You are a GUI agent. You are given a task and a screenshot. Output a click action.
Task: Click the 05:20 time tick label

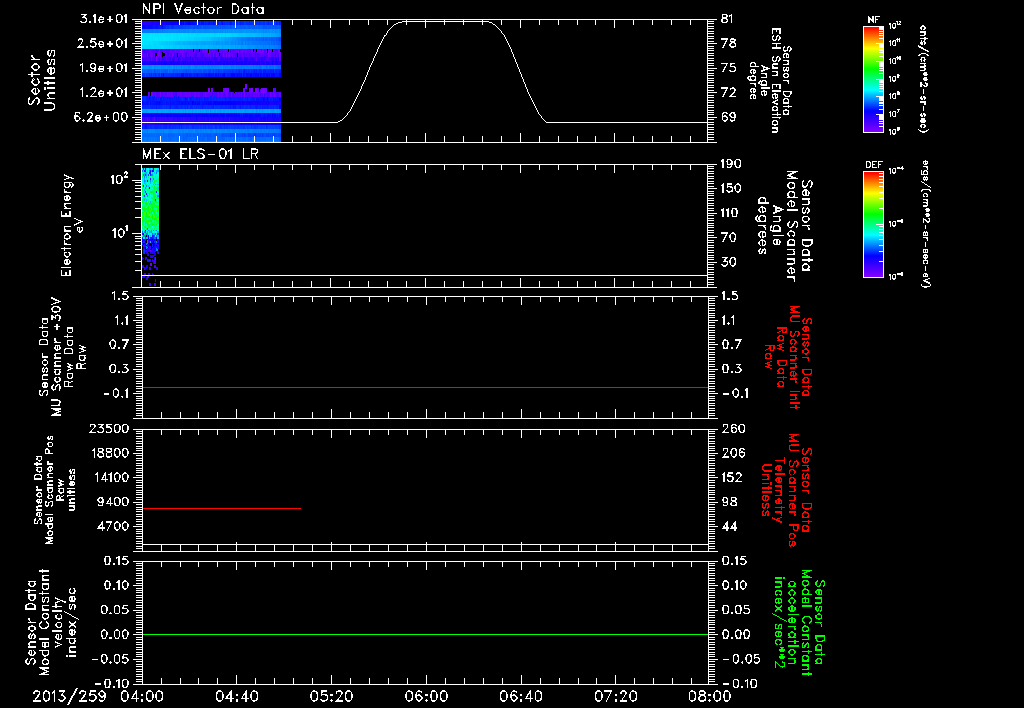332,696
